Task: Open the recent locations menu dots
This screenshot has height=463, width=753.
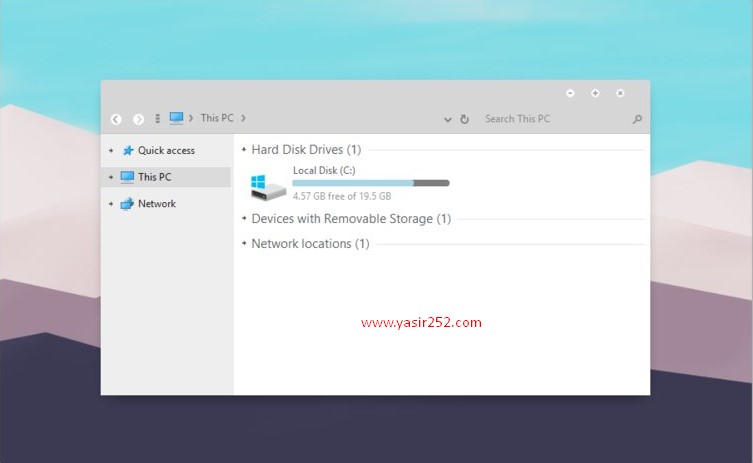Action: click(x=158, y=119)
